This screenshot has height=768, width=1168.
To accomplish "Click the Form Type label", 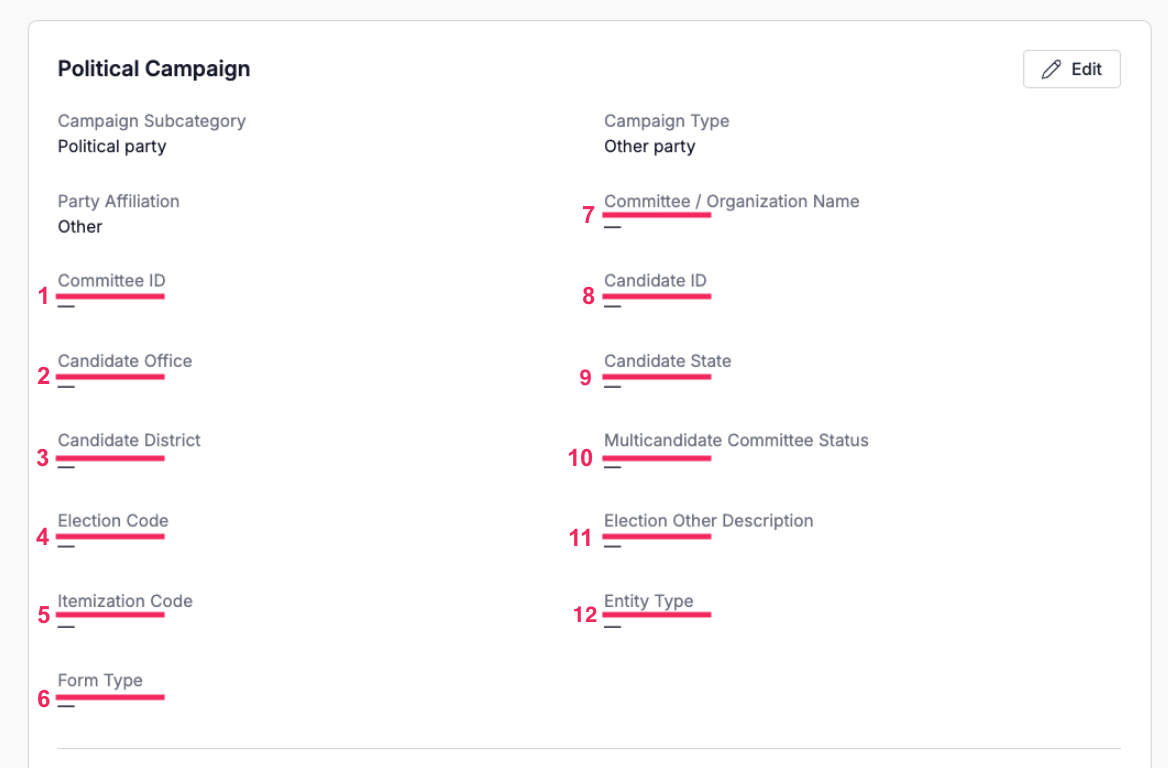I will pyautogui.click(x=100, y=681).
